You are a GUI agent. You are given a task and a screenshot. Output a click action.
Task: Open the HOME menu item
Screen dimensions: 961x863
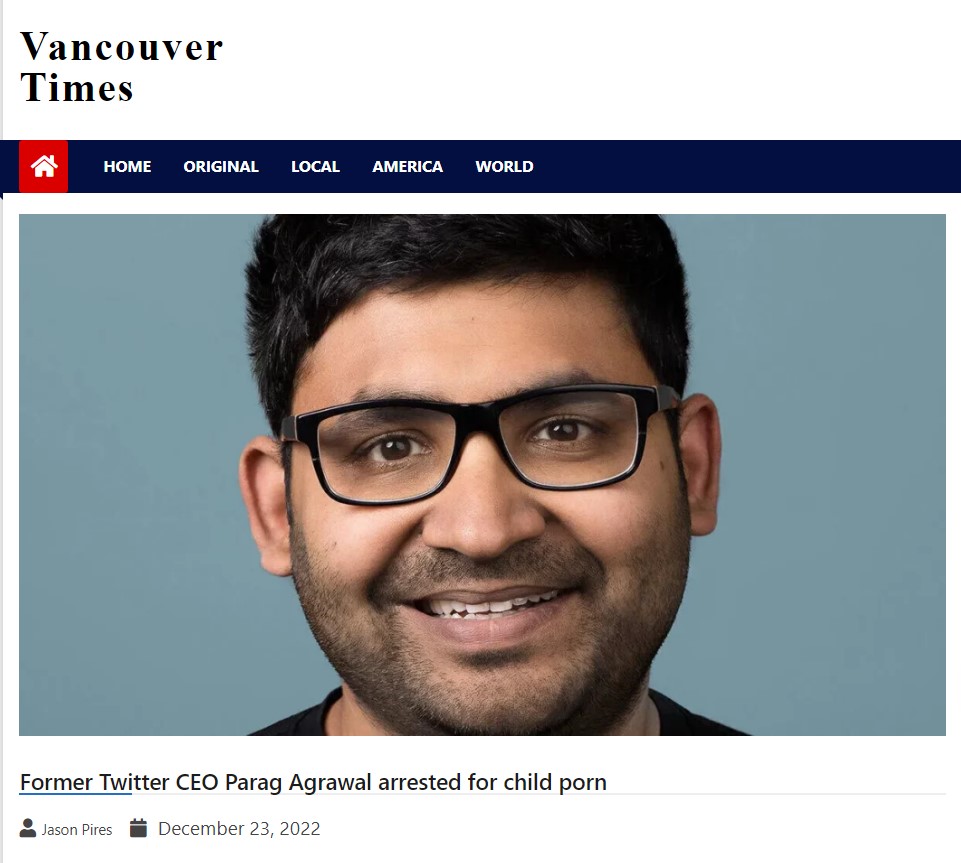coord(127,167)
